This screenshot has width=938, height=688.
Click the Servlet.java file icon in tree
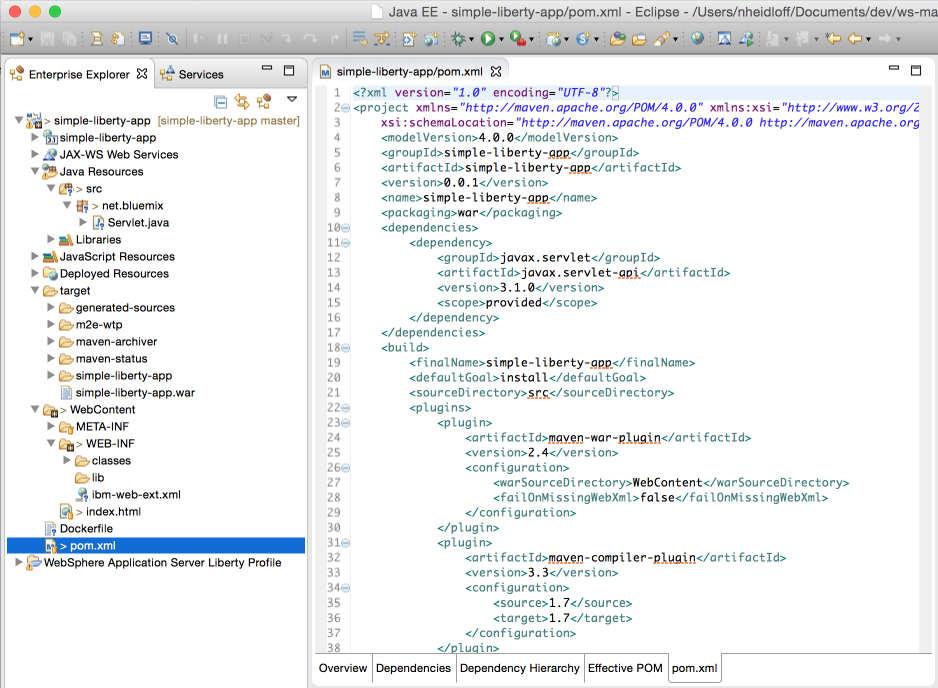click(99, 223)
